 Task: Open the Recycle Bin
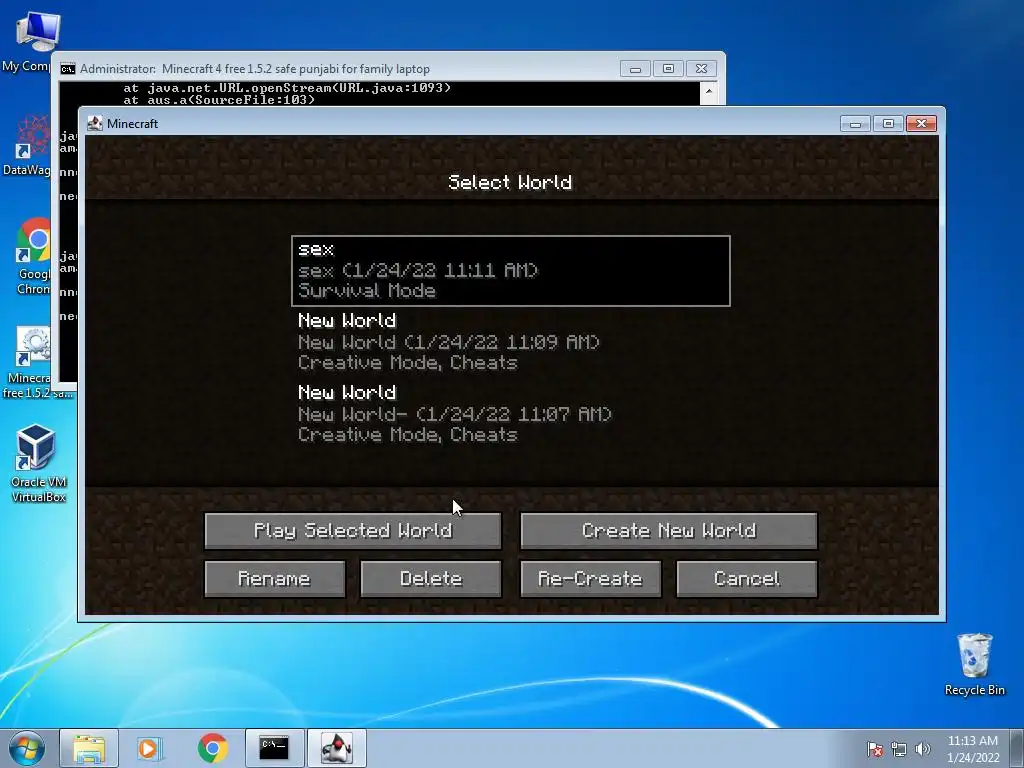[x=974, y=664]
